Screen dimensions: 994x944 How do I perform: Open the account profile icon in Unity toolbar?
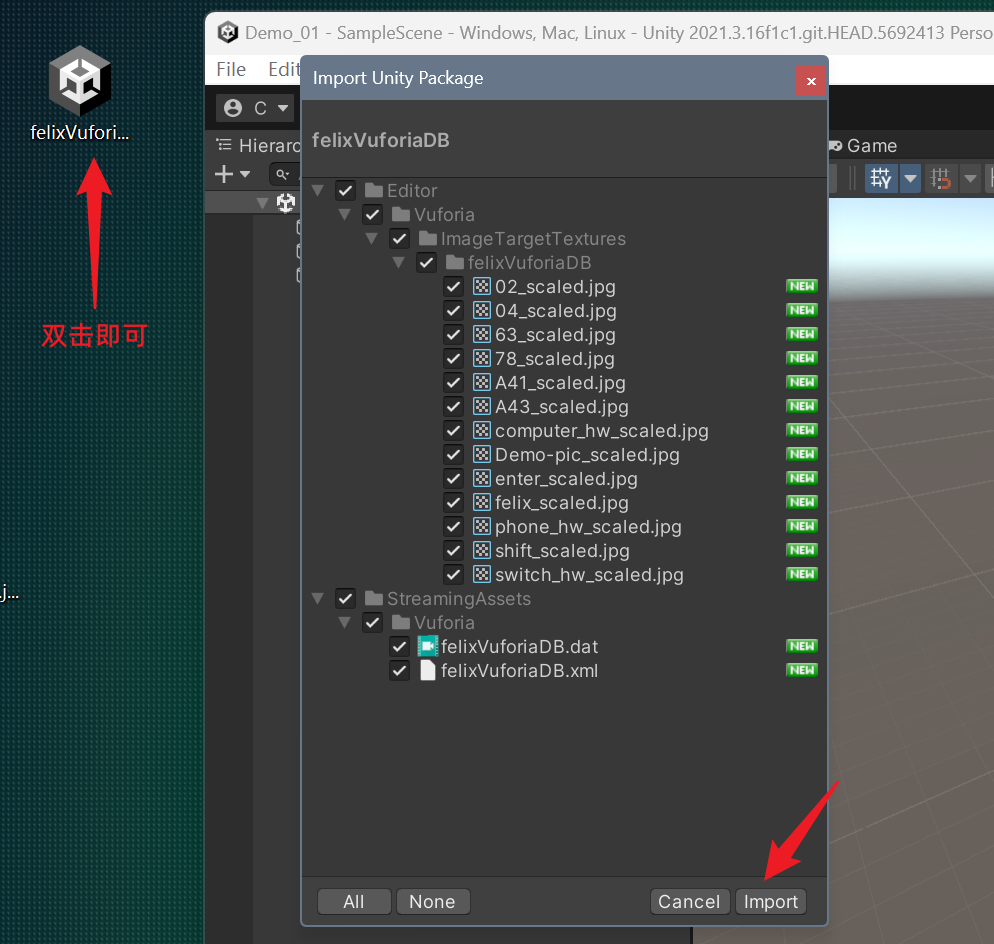233,108
